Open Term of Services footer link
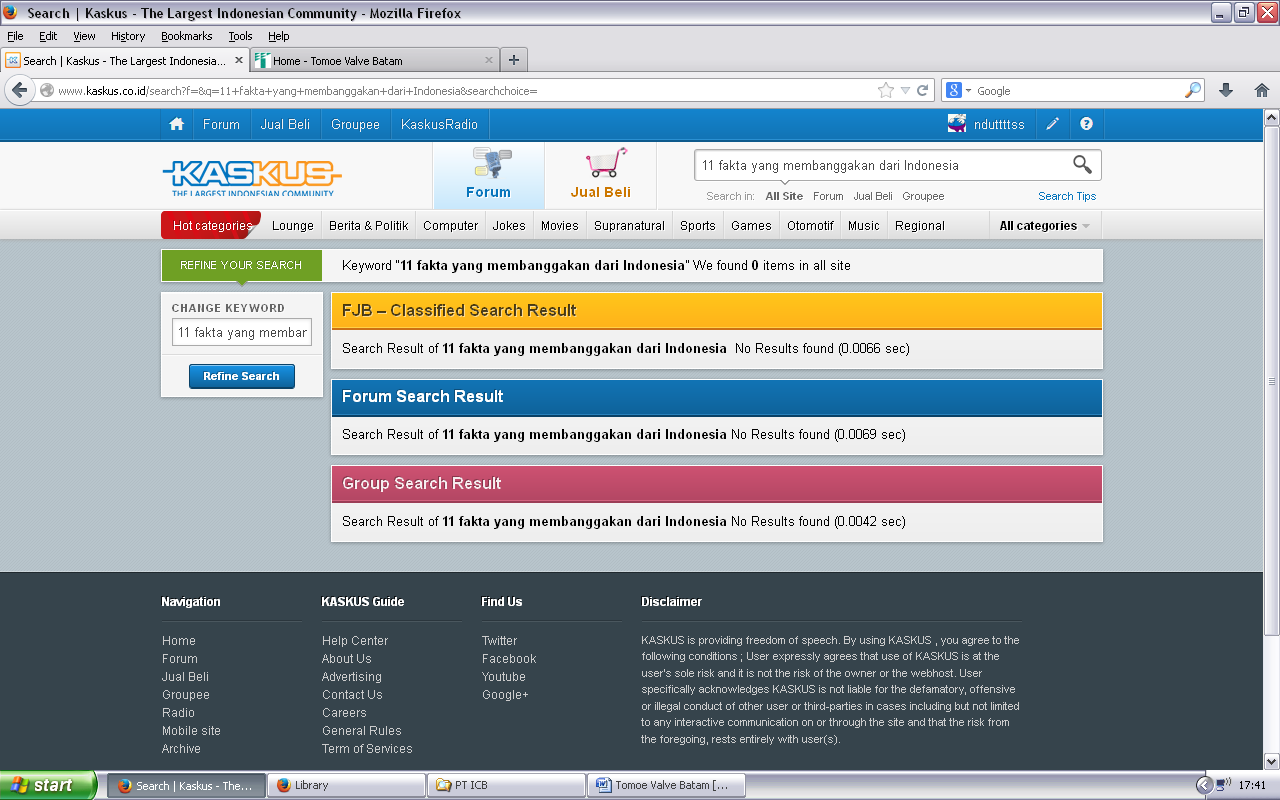 (367, 749)
